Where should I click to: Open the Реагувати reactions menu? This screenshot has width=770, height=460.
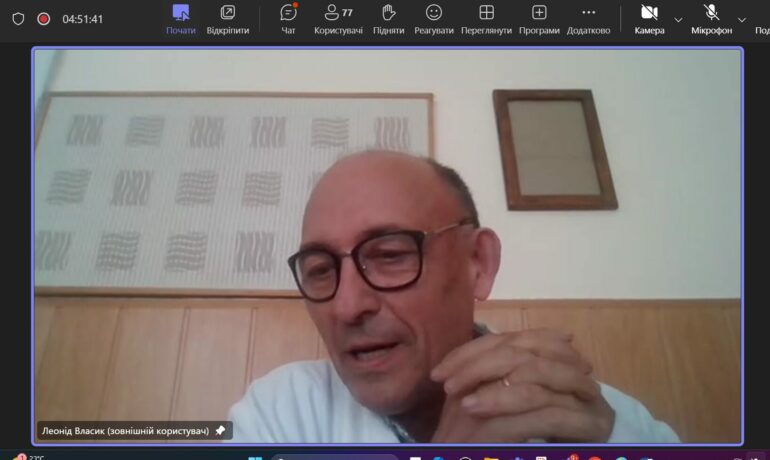pos(434,18)
